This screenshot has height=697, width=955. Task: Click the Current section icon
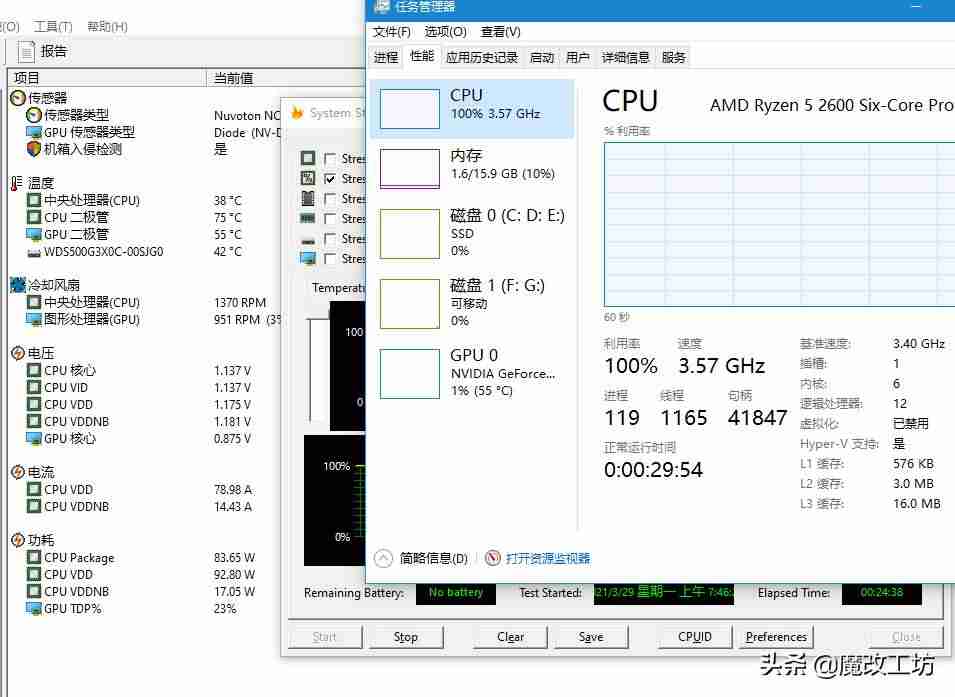pyautogui.click(x=18, y=472)
